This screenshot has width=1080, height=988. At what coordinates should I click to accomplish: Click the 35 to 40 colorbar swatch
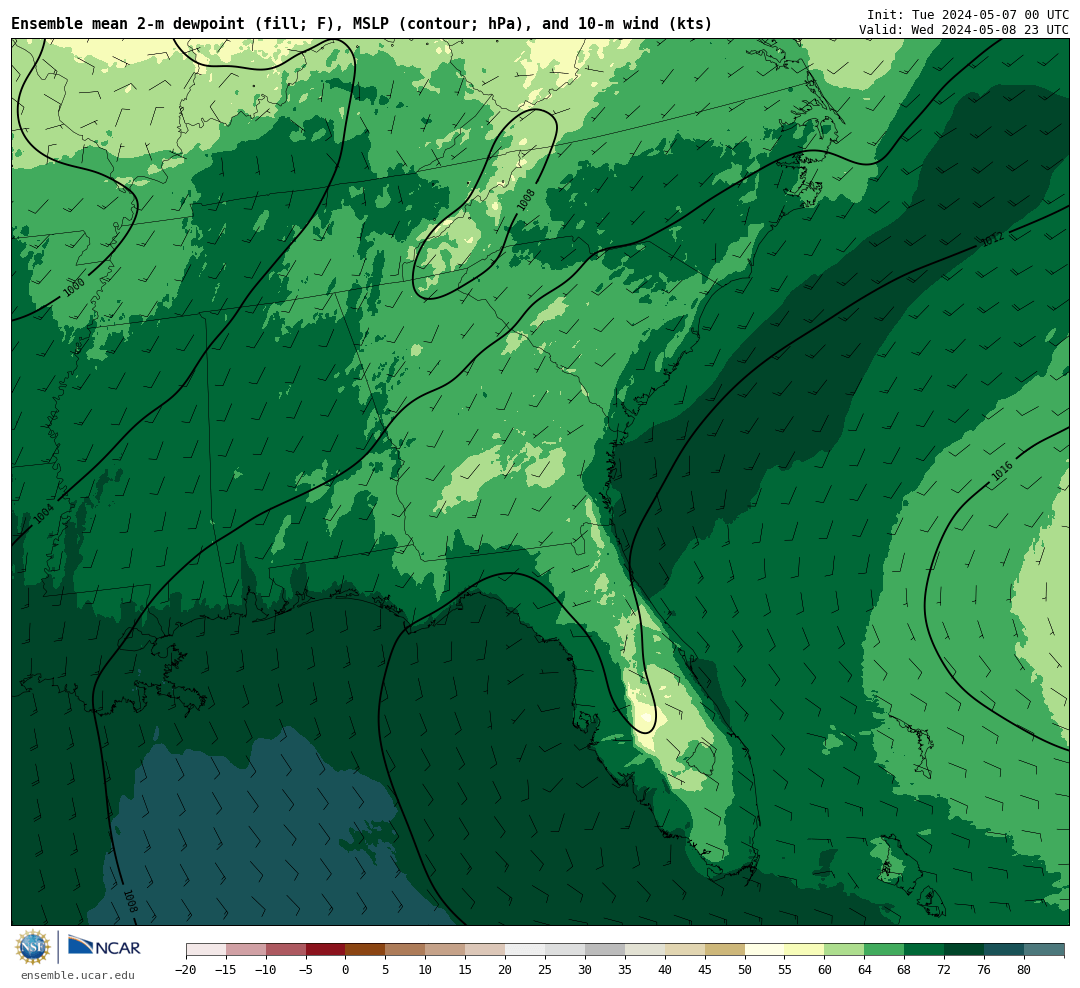[645, 950]
